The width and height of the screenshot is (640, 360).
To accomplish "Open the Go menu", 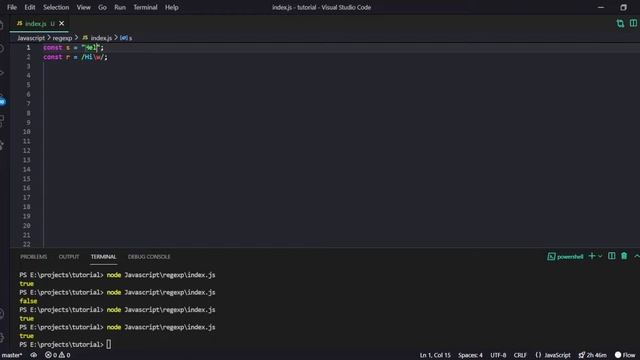I will (102, 7).
